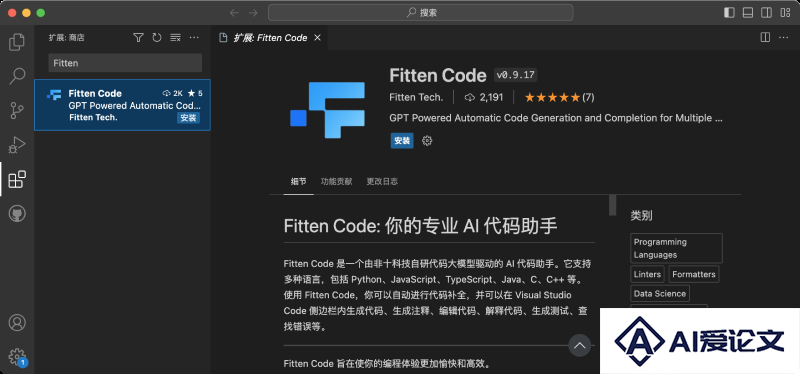Click scroll-to-top arrow button
This screenshot has height=374, width=800.
(x=580, y=345)
